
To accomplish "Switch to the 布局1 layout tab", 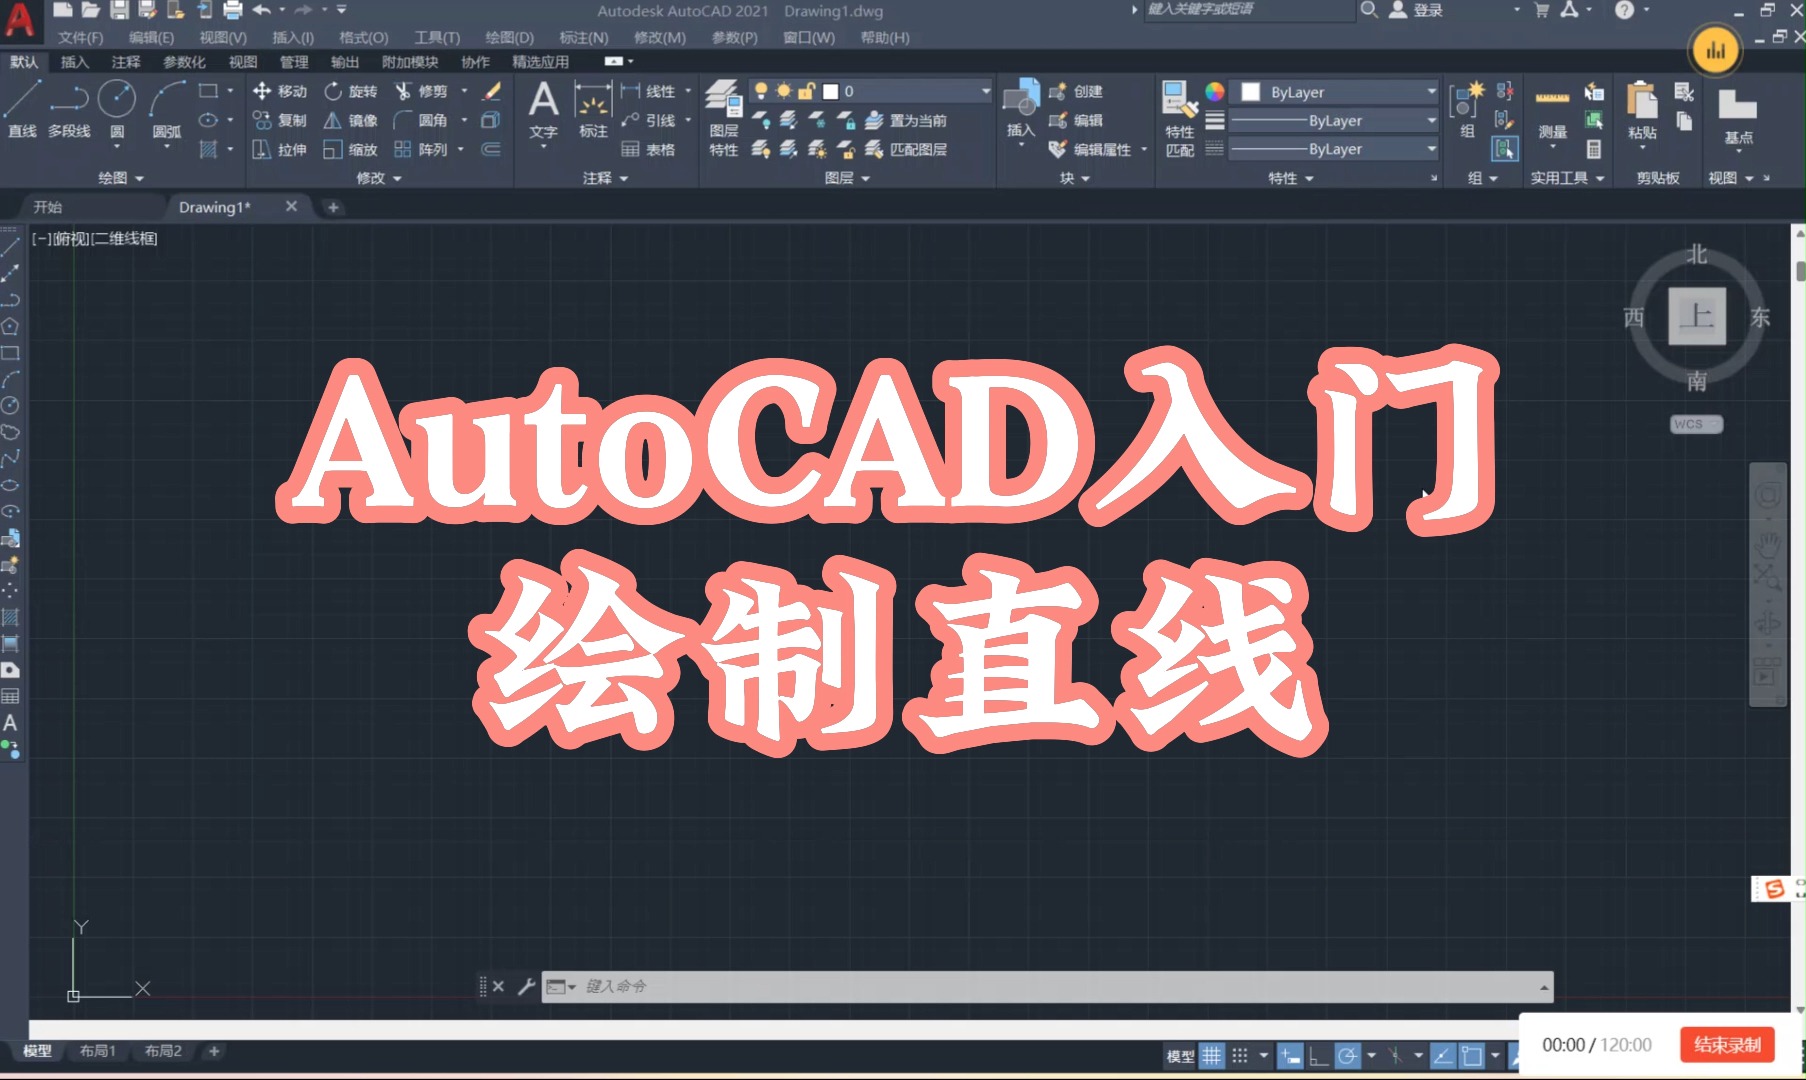I will [97, 1051].
